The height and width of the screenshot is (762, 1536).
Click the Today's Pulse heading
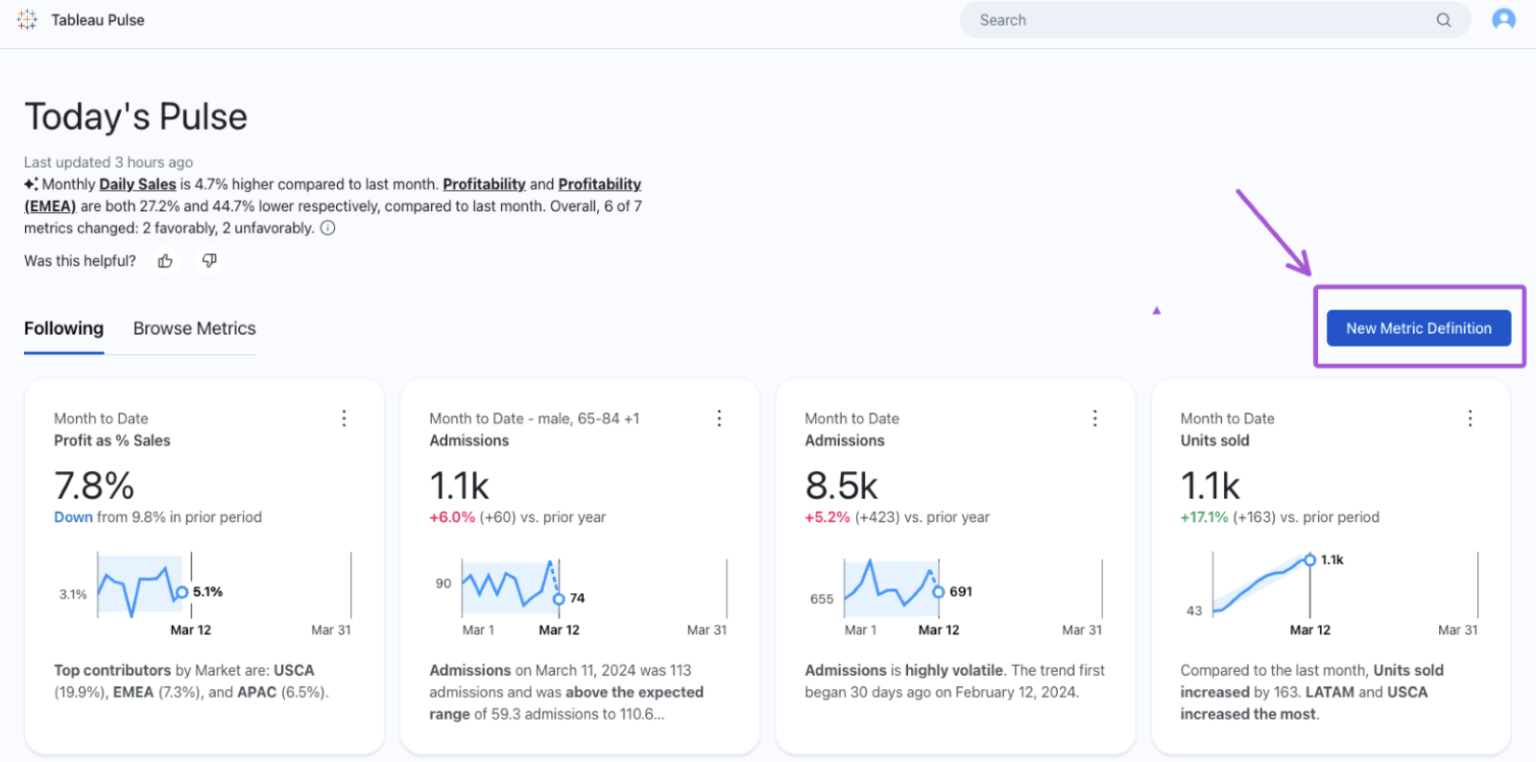[136, 117]
